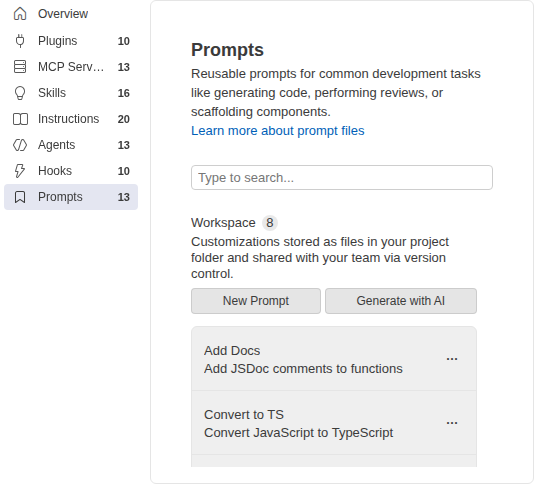Go to the Hooks section

pyautogui.click(x=71, y=171)
